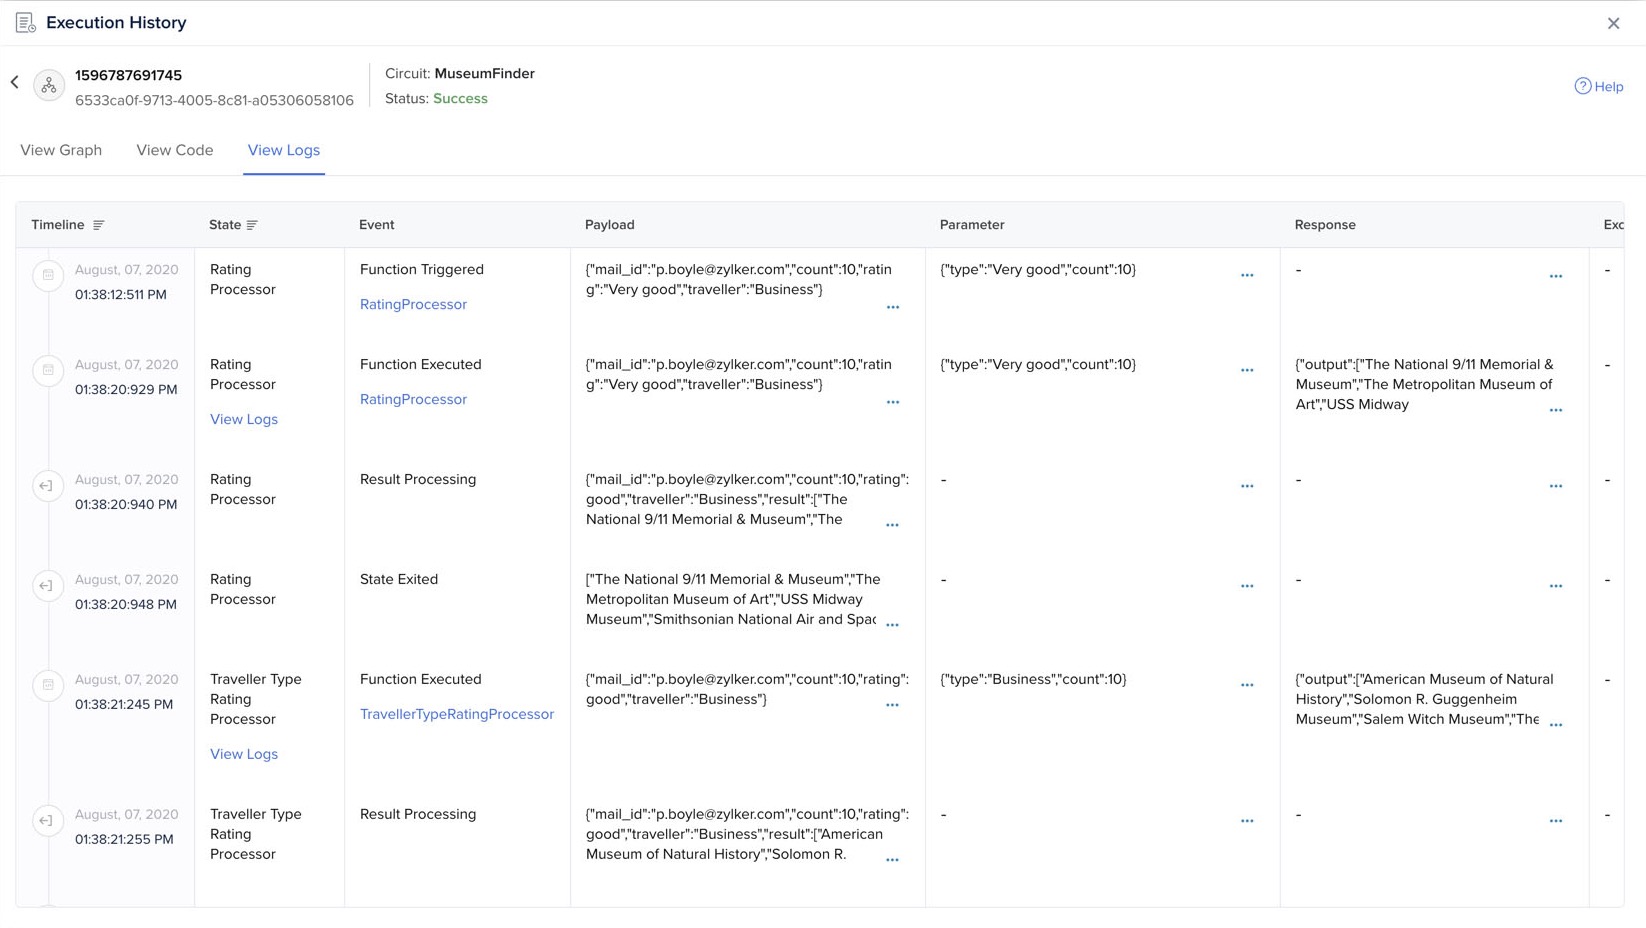Expand response with National 9/11 Memorial output
The height and width of the screenshot is (928, 1646).
(1555, 410)
